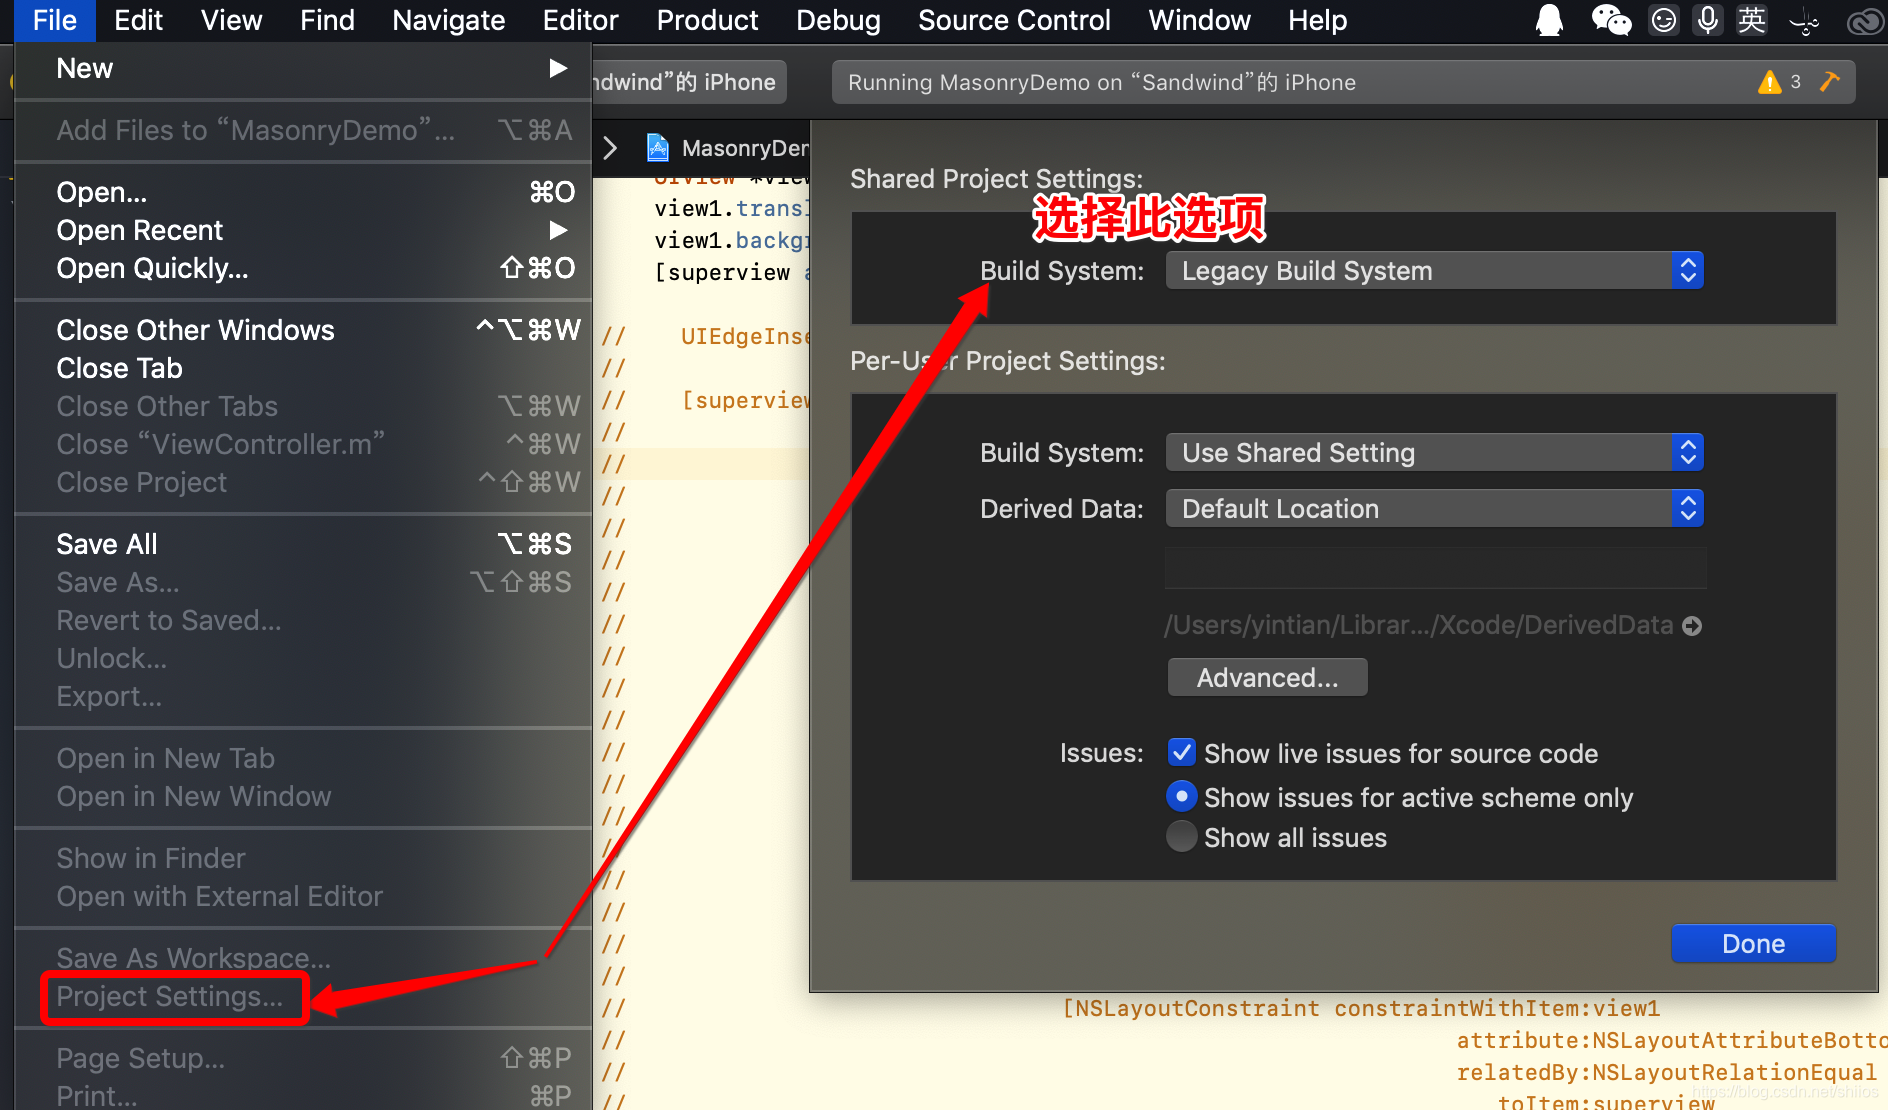Click the smiley face menu bar icon

coord(1664,20)
